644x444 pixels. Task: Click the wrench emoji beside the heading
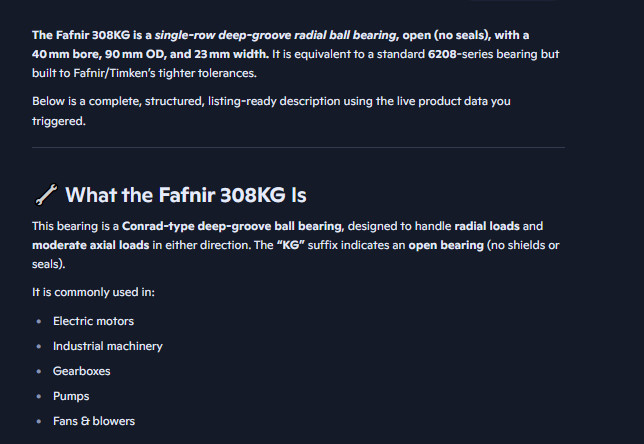click(x=46, y=194)
